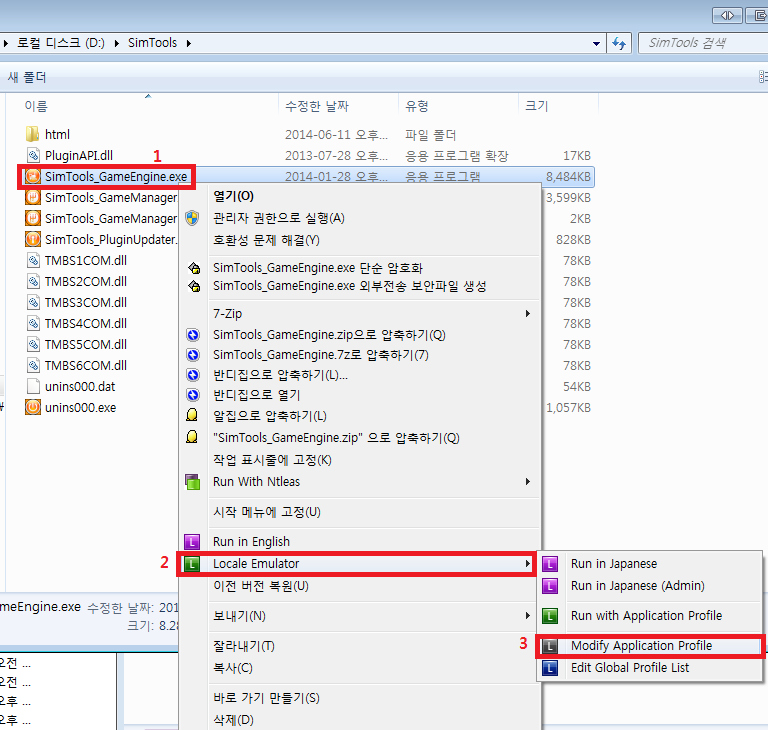The height and width of the screenshot is (730, 768).
Task: Click the unins000.dat file icon
Action: point(33,386)
